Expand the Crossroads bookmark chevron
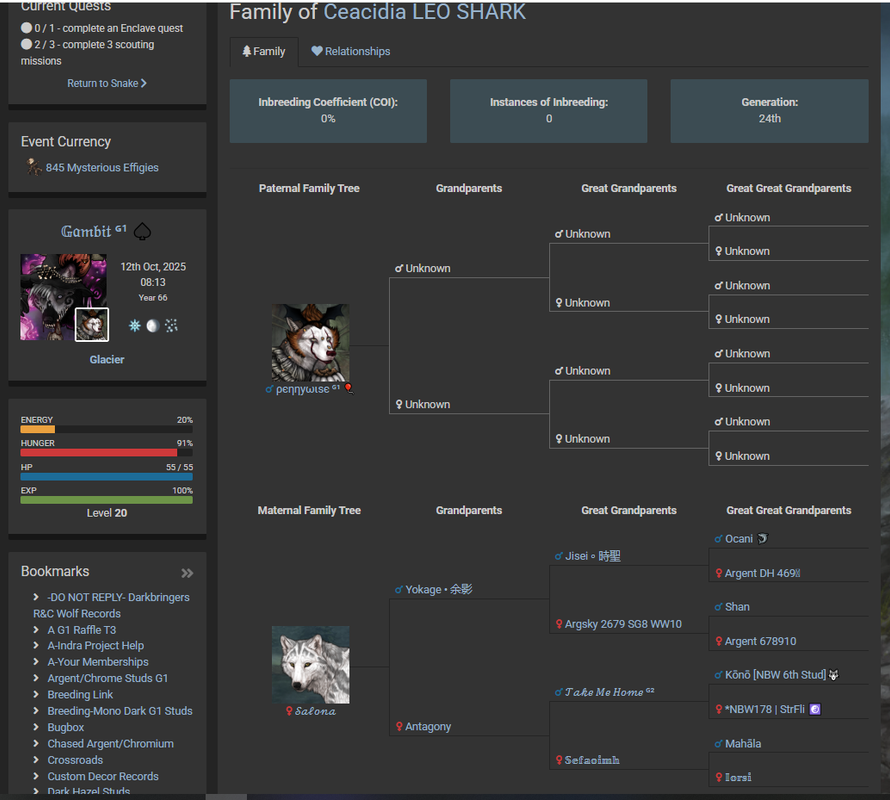Viewport: 890px width, 800px height. (36, 760)
